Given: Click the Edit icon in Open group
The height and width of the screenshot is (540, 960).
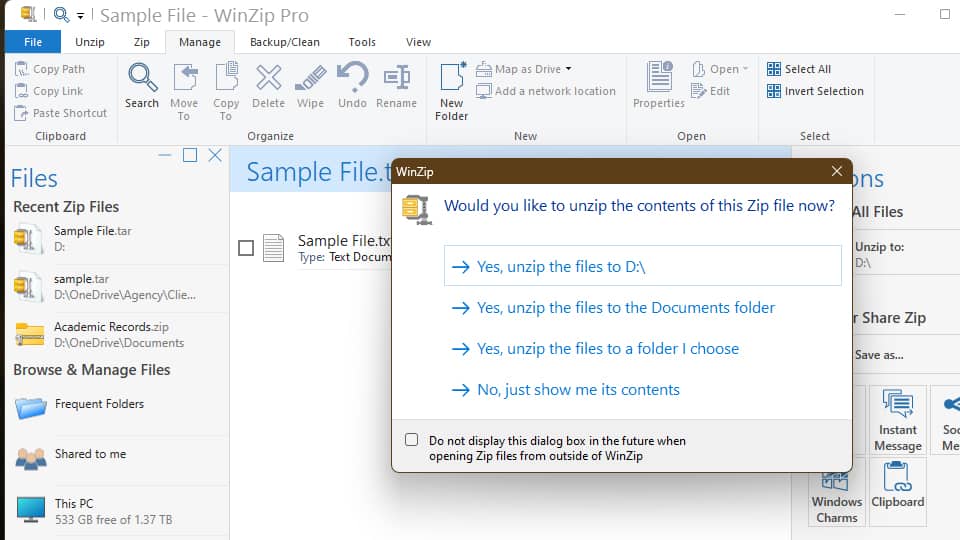Looking at the screenshot, I should (x=698, y=91).
